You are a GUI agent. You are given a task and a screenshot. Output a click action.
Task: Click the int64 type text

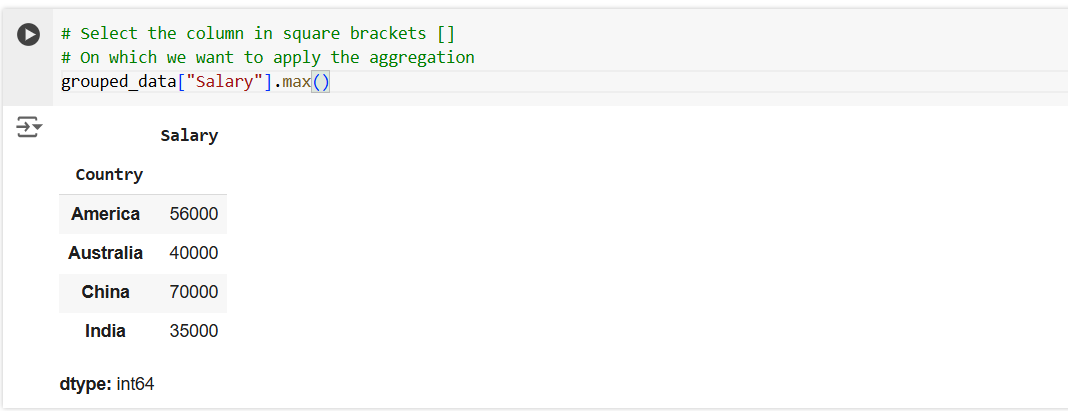coord(135,384)
